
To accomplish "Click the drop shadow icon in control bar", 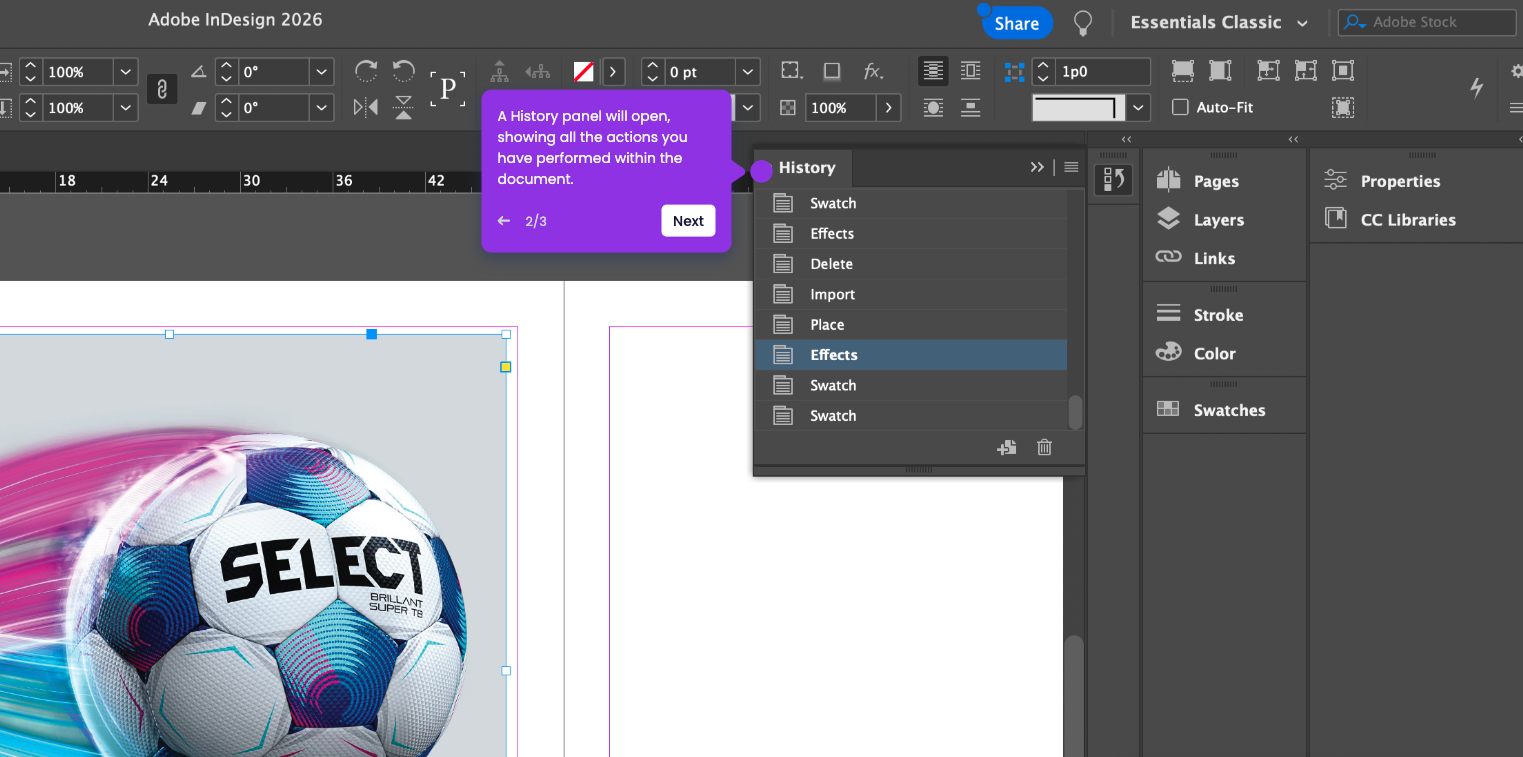I will (x=832, y=71).
